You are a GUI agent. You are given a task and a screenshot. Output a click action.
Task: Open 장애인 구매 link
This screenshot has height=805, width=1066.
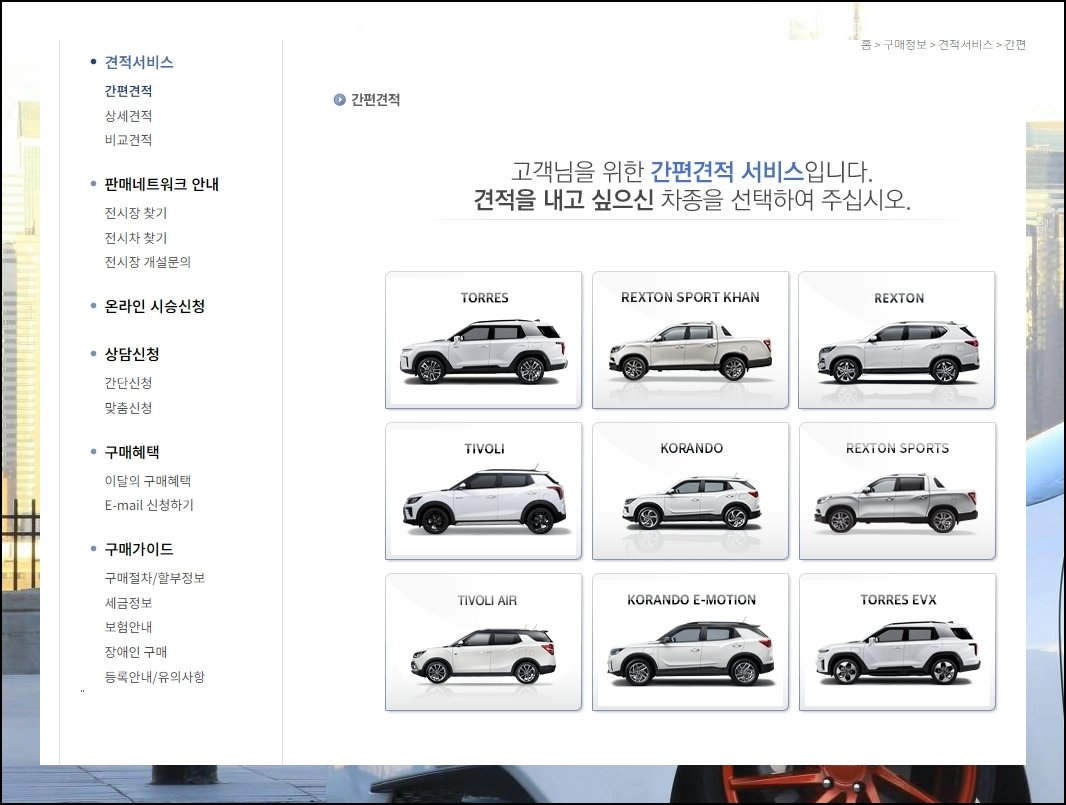point(135,651)
